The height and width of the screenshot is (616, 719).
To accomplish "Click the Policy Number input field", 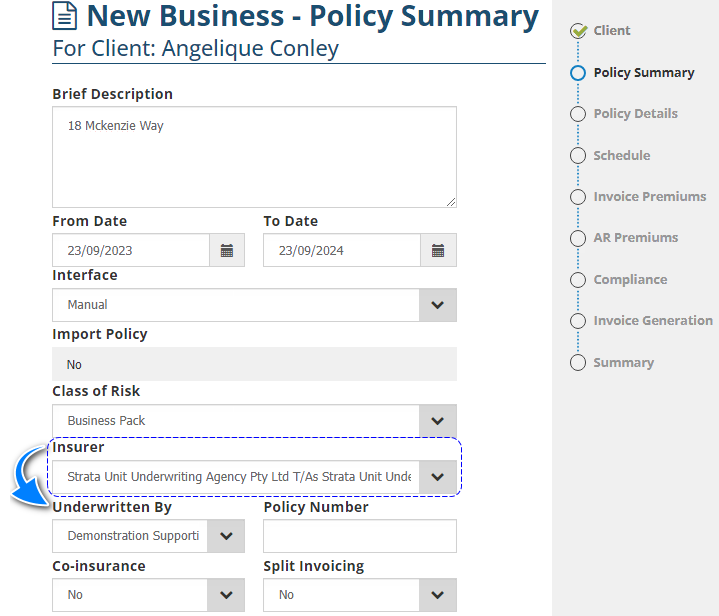I will 359,536.
